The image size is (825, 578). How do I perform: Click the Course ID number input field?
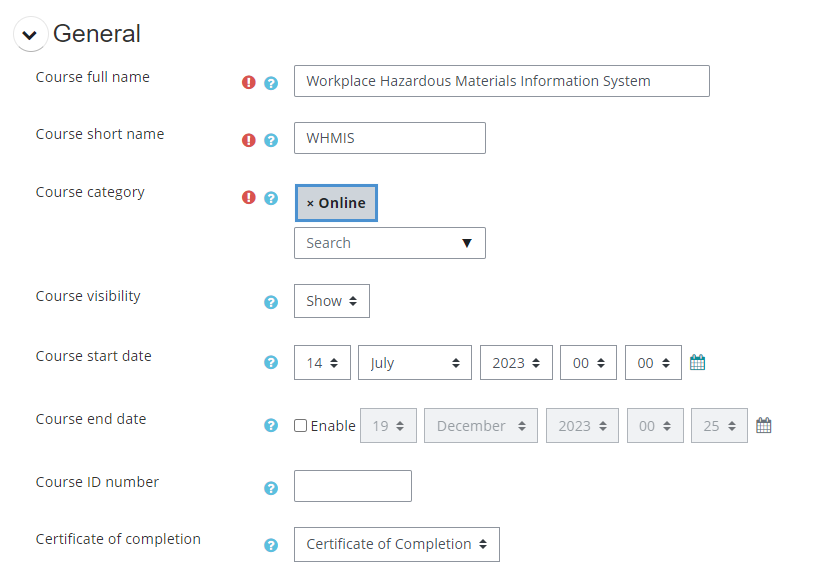352,486
